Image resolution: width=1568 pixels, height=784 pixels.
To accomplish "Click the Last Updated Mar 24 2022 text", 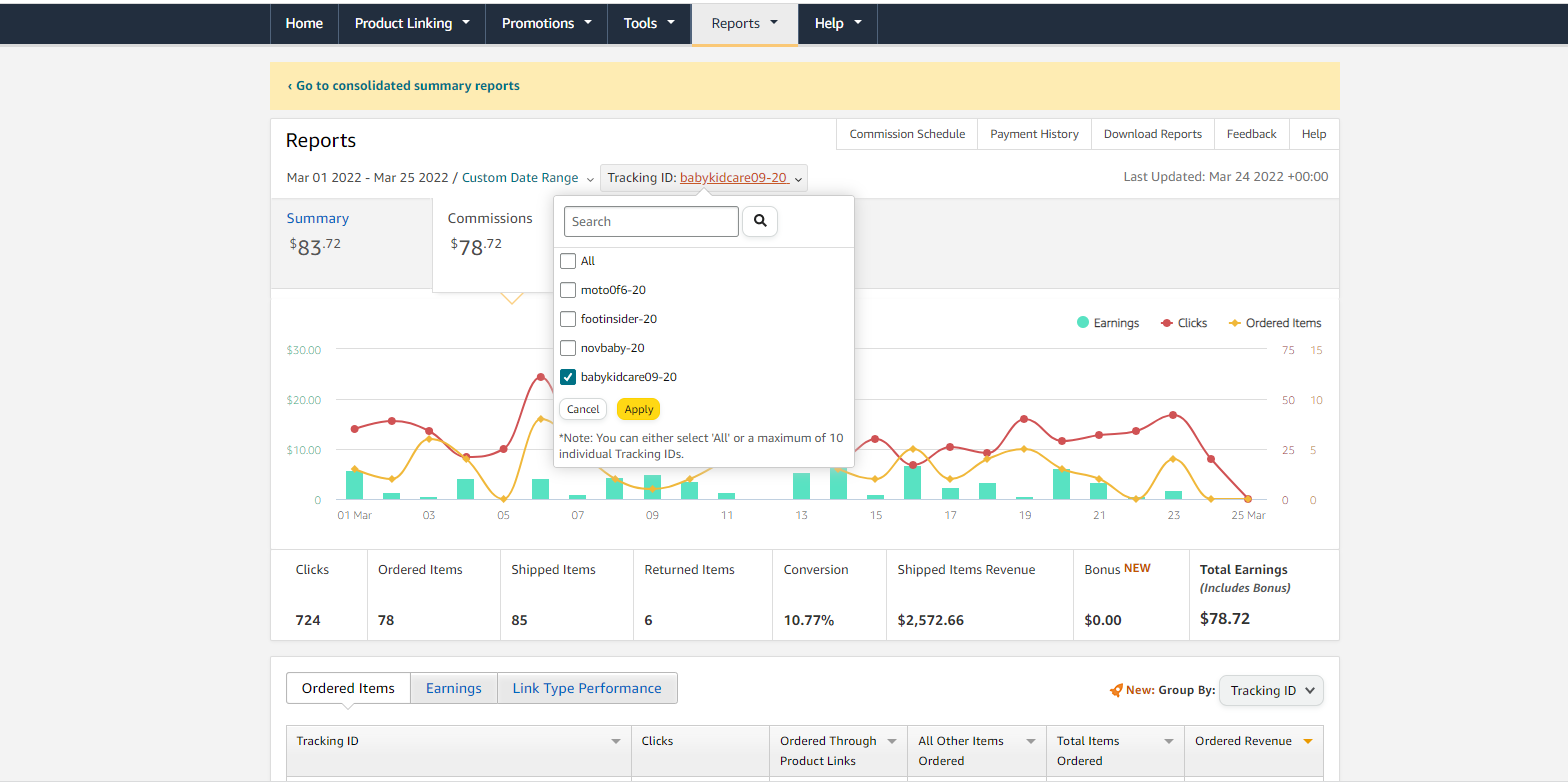I will click(1226, 177).
